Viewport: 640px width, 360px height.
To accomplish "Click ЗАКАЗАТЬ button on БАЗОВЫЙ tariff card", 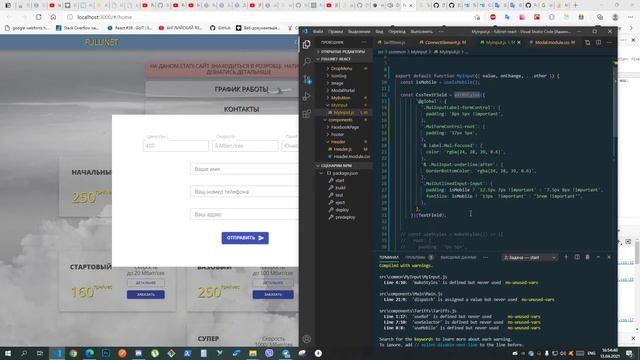I will [273, 295].
